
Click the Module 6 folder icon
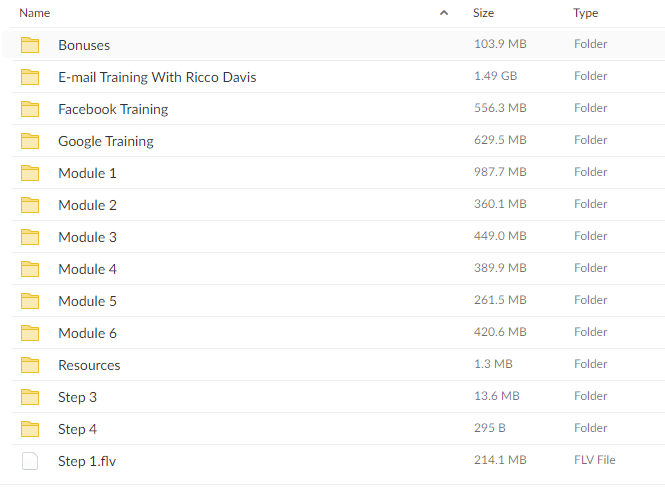point(30,333)
